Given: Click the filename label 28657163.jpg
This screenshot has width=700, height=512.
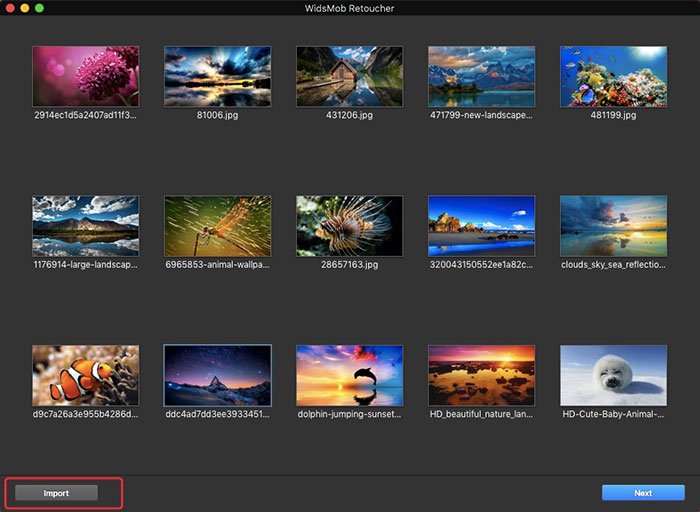Looking at the screenshot, I should (350, 265).
